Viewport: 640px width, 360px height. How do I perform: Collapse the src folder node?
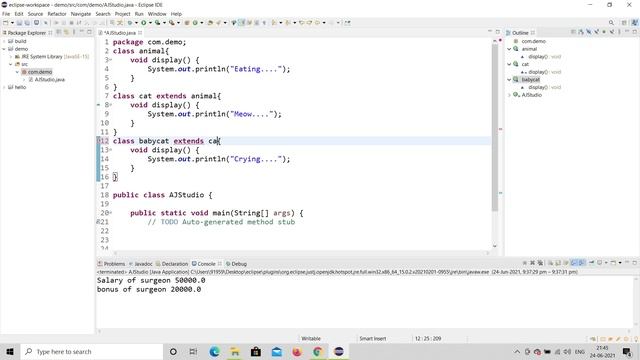pos(11,64)
